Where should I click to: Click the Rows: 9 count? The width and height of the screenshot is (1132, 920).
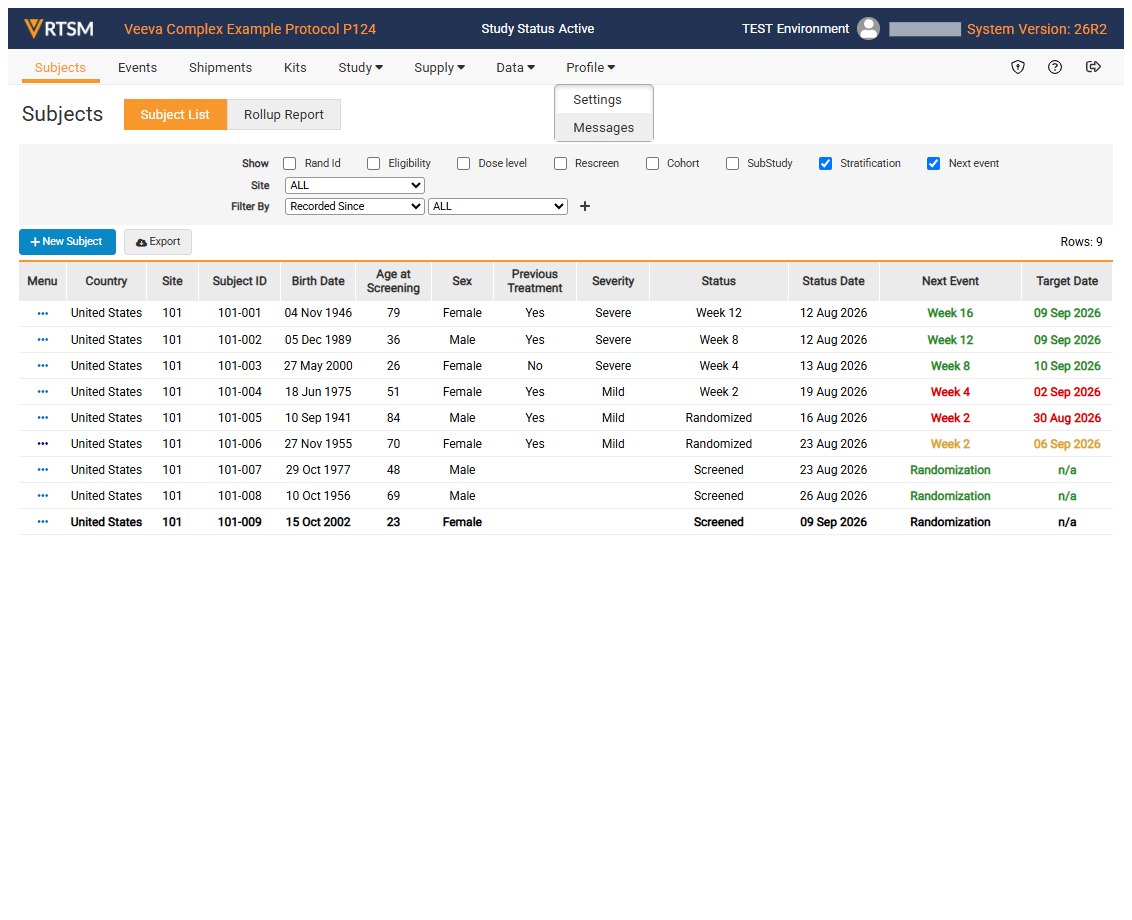tap(1081, 242)
